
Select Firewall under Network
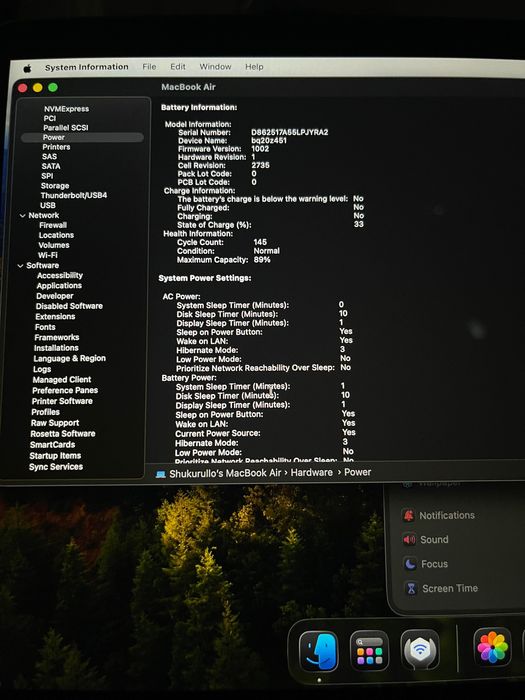[53, 225]
